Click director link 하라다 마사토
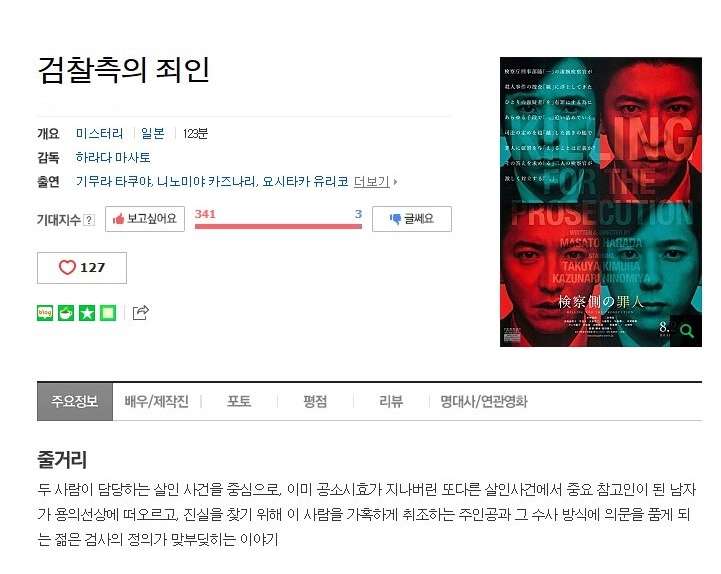721x574 pixels. 113,158
